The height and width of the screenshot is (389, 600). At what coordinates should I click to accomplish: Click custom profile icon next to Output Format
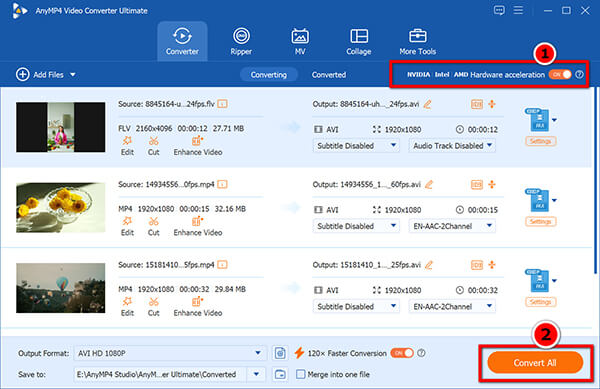280,353
